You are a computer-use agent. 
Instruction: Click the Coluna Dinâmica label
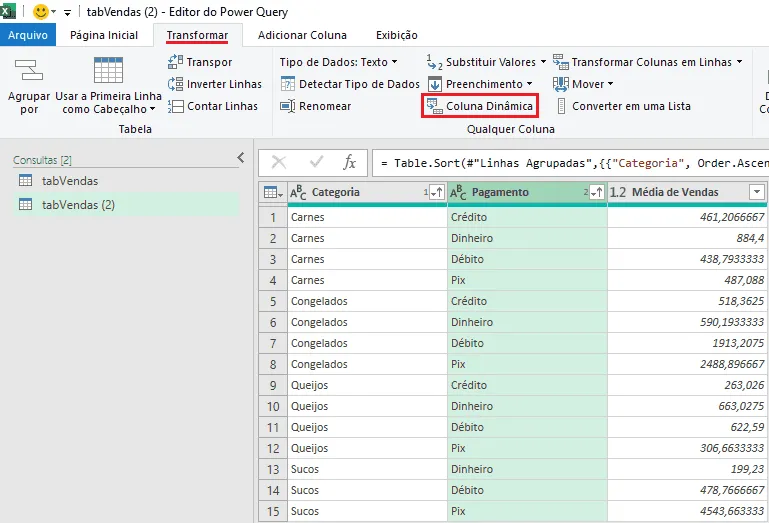click(489, 106)
